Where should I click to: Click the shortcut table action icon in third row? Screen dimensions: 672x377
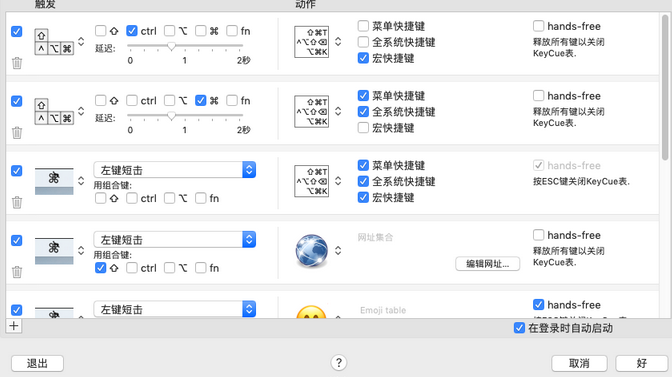pos(312,181)
